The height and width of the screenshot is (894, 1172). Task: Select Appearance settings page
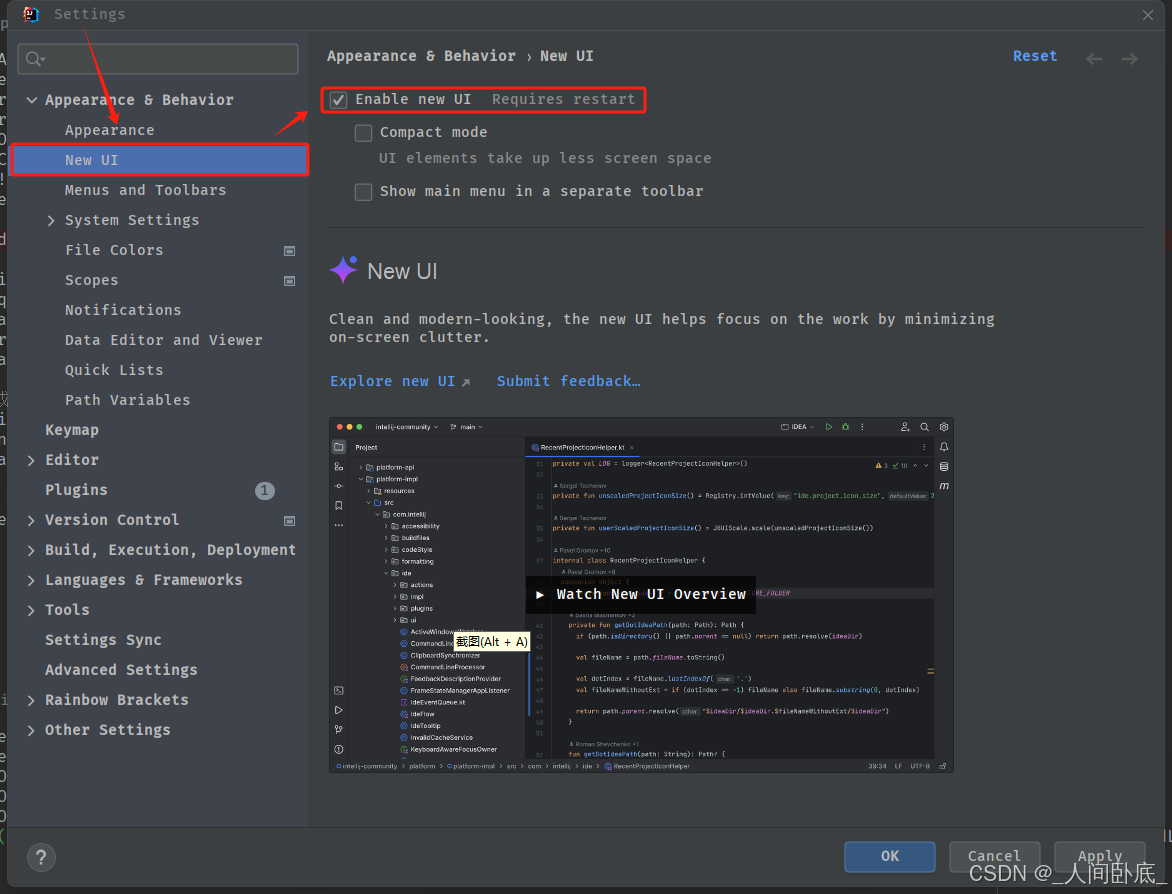(x=109, y=130)
